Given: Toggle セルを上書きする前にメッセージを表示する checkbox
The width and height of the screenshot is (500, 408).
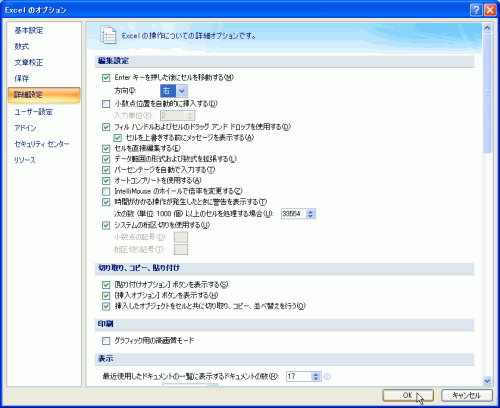Looking at the screenshot, I should point(117,138).
